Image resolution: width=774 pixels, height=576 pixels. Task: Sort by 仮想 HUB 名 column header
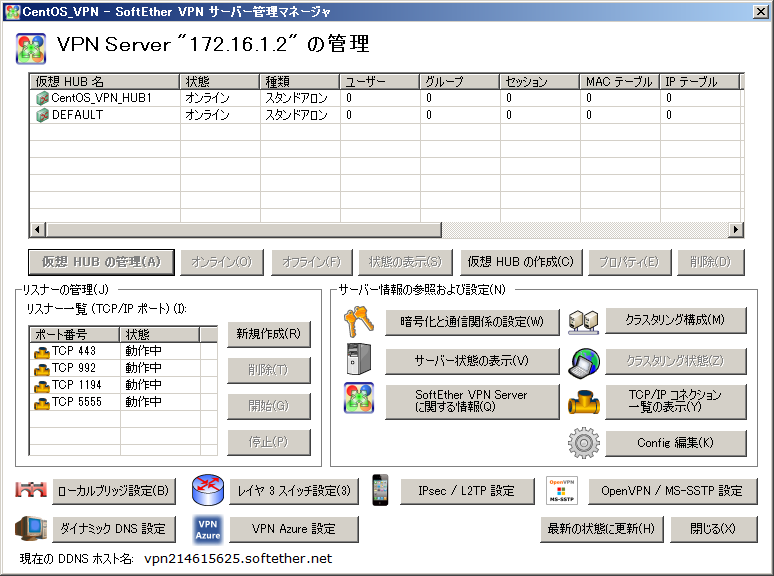[104, 81]
